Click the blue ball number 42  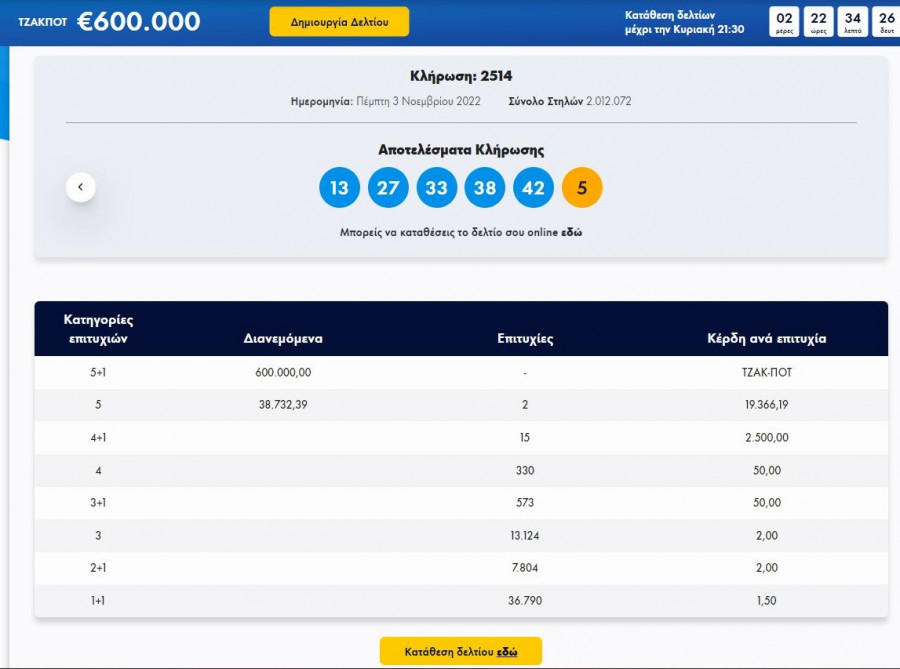pyautogui.click(x=534, y=188)
